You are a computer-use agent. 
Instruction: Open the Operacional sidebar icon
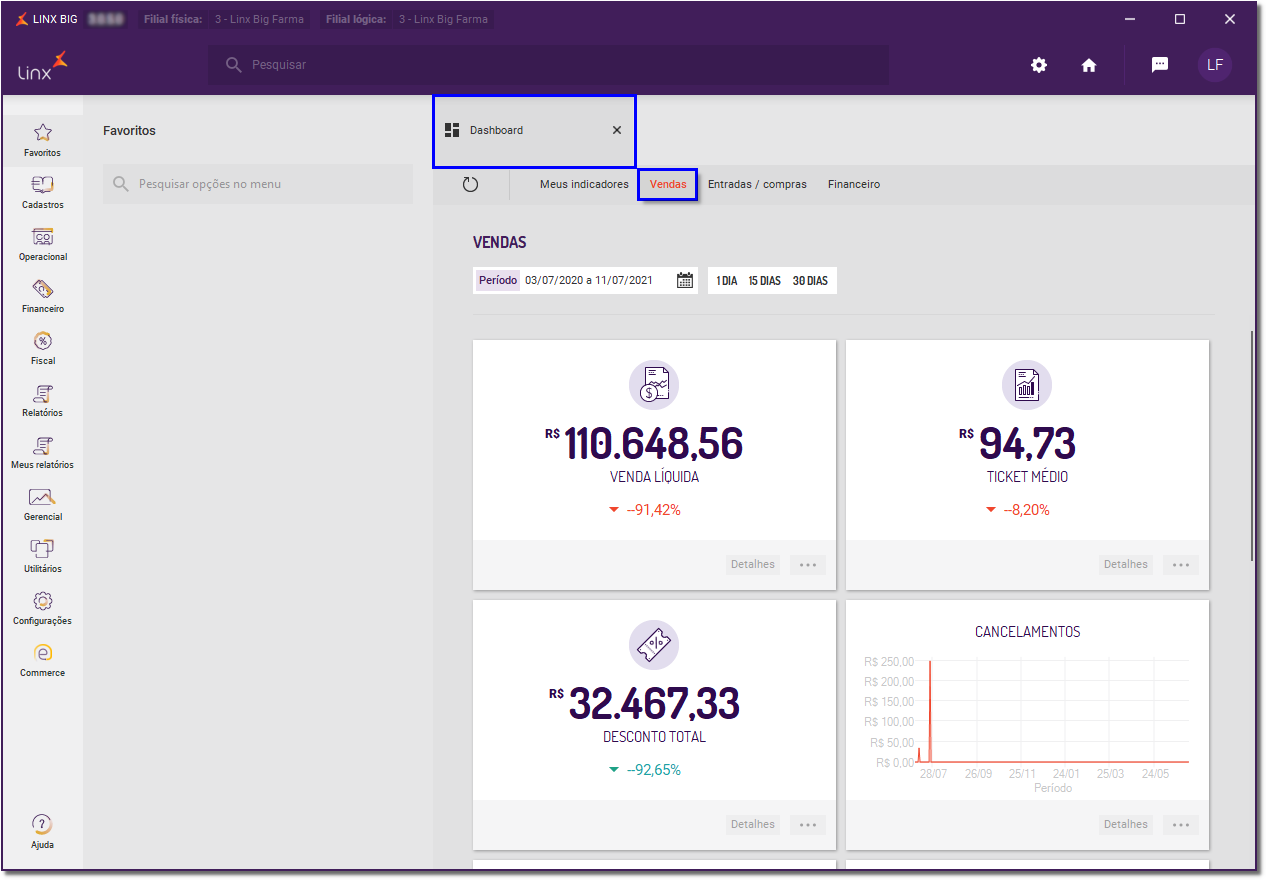(43, 237)
